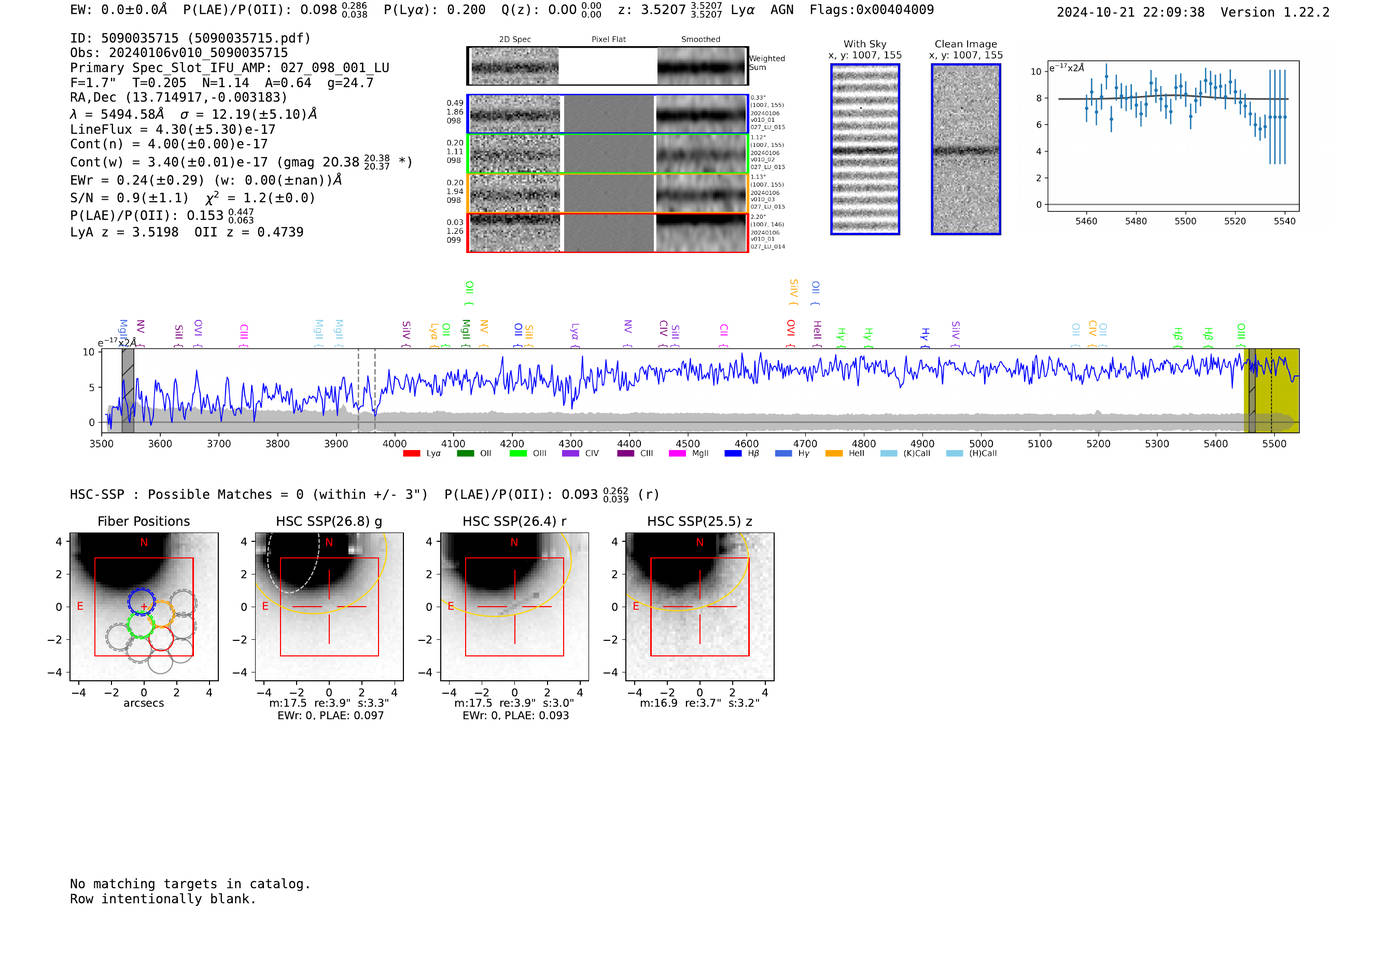Click the EW: 0.0±0.0Å header value
This screenshot has height=953, width=1400.
point(119,10)
